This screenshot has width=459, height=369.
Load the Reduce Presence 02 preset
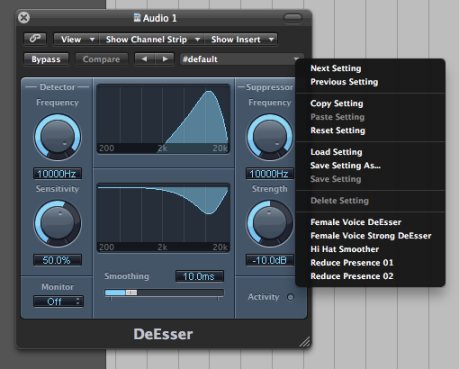(x=352, y=276)
